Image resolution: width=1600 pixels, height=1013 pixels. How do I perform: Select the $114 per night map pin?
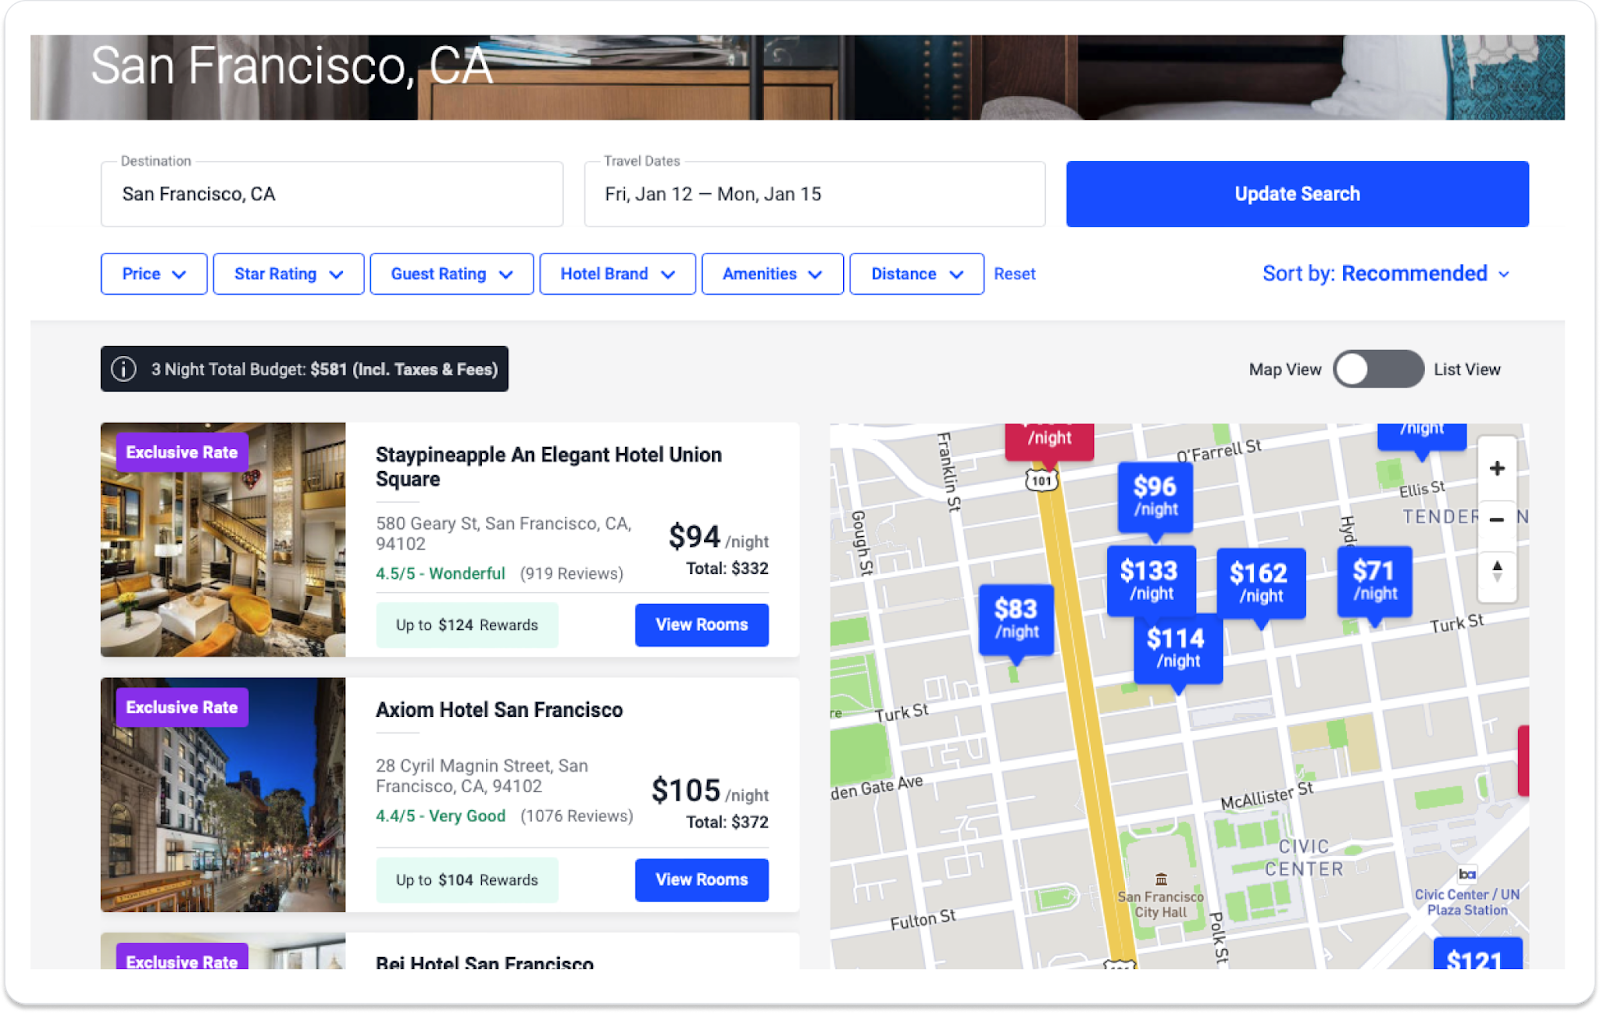[1177, 649]
